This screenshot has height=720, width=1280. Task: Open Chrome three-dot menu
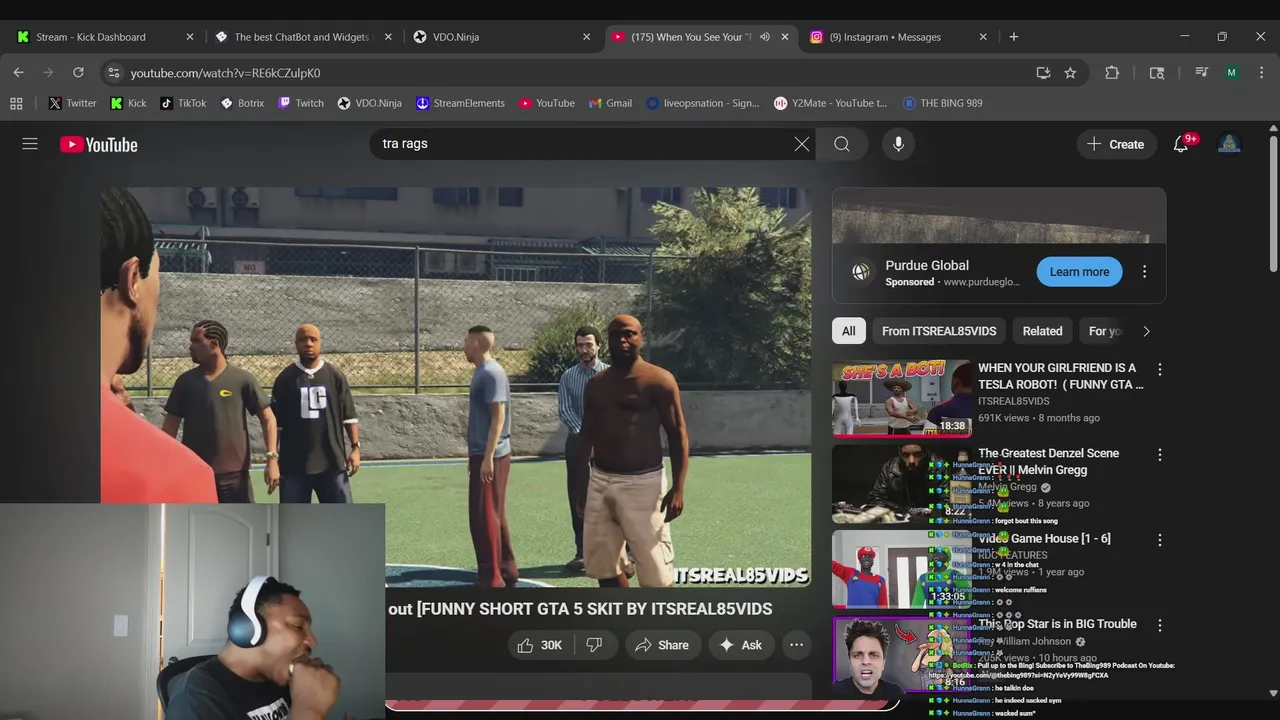[1261, 72]
